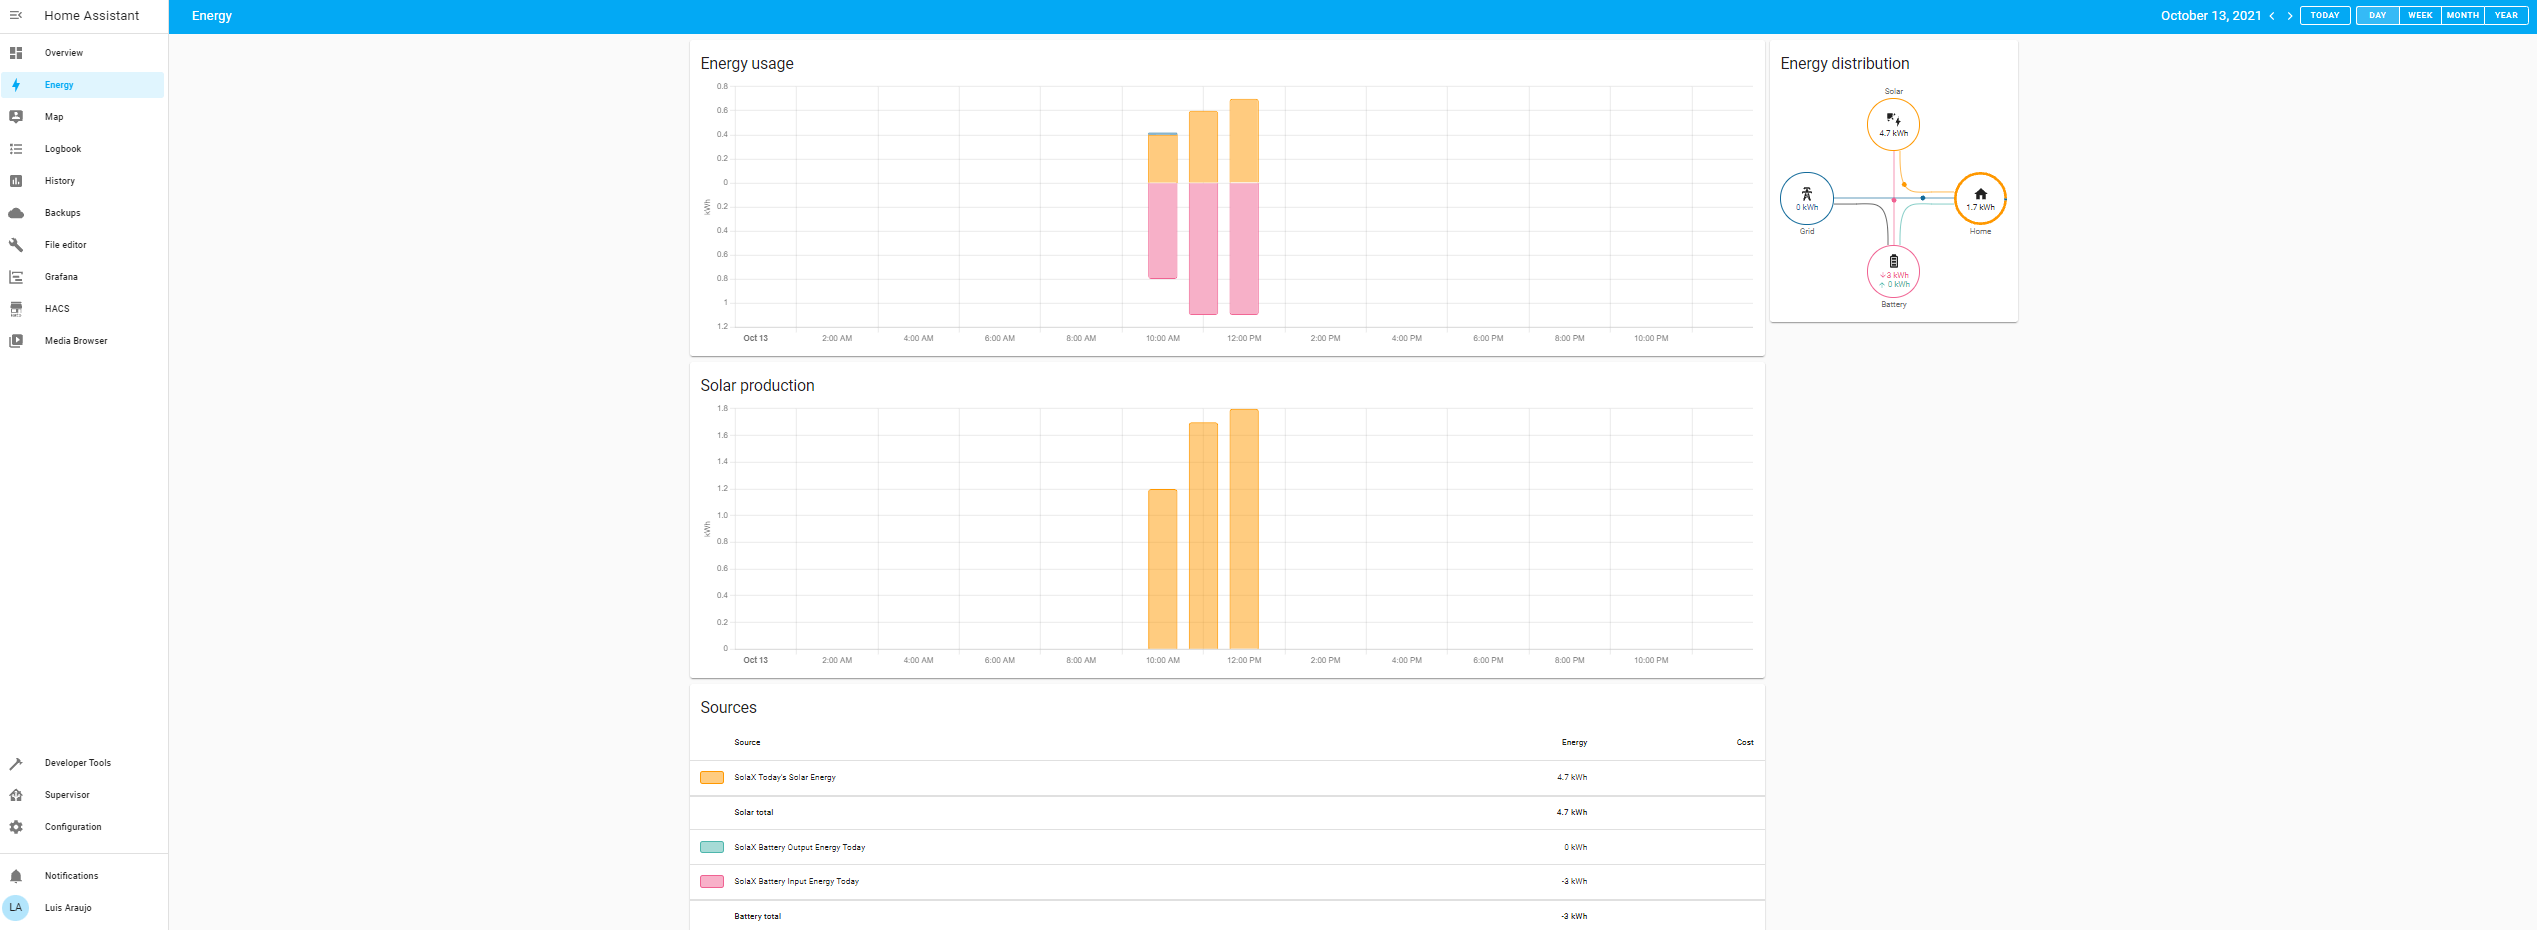
Task: Open SolaX Battery Input Energy Today row
Action: (1227, 882)
